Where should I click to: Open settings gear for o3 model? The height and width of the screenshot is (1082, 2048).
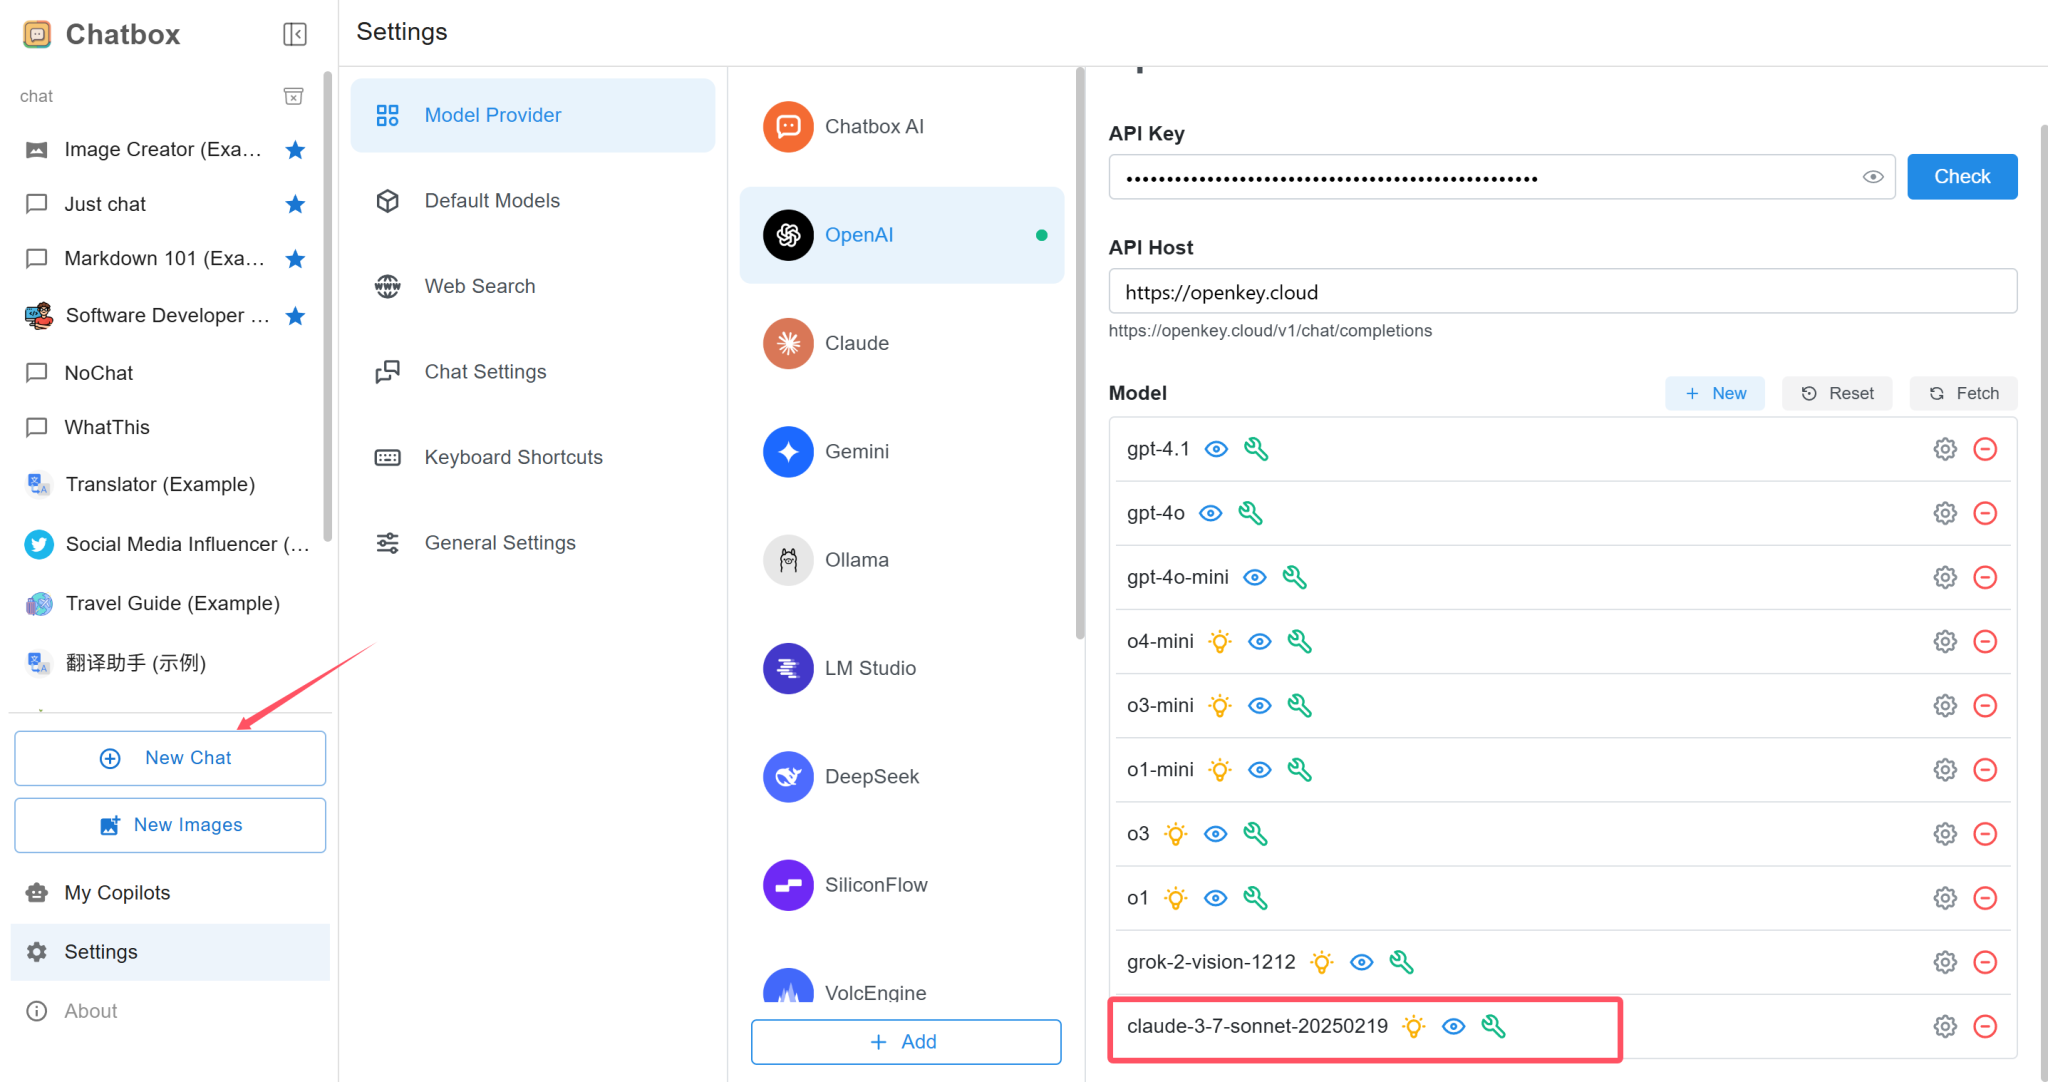[x=1945, y=834]
